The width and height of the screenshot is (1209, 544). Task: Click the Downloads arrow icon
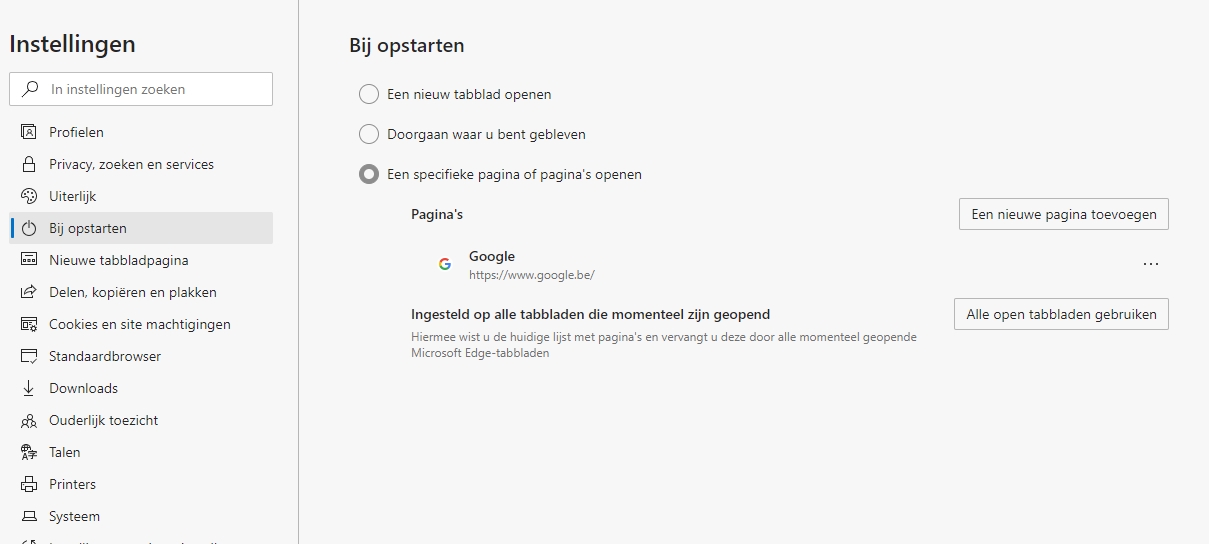(x=29, y=388)
